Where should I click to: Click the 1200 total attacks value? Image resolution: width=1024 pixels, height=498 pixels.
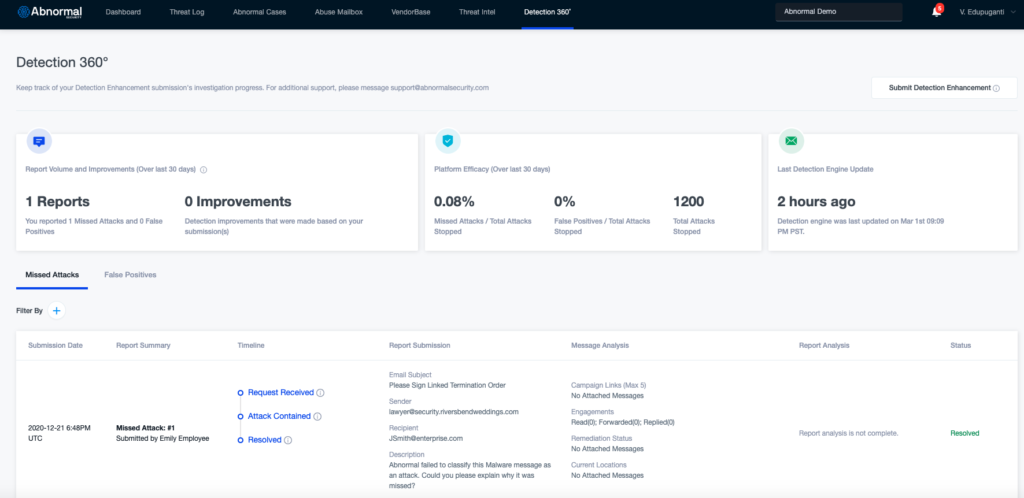click(689, 202)
